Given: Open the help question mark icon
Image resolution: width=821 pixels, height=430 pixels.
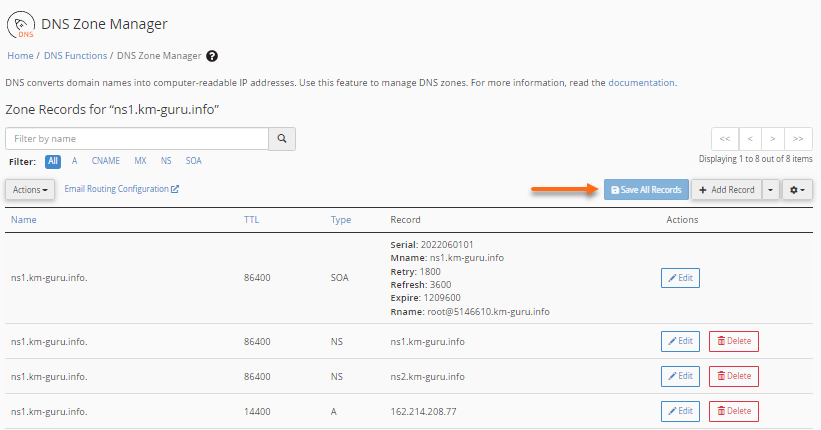Looking at the screenshot, I should [x=212, y=56].
